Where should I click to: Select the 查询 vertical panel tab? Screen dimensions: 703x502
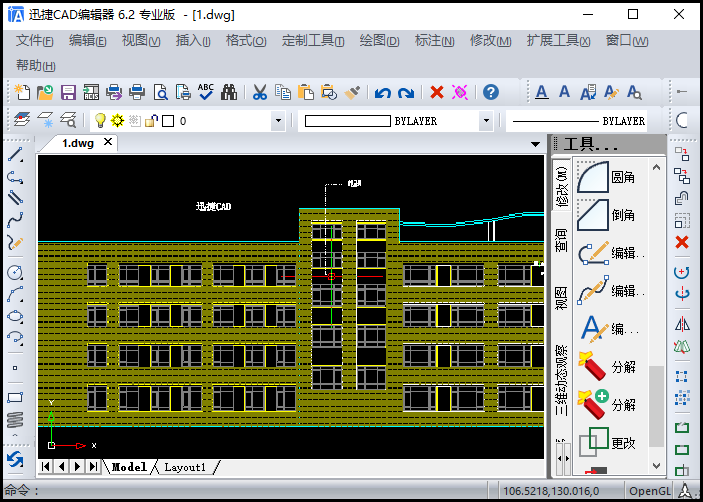(561, 240)
